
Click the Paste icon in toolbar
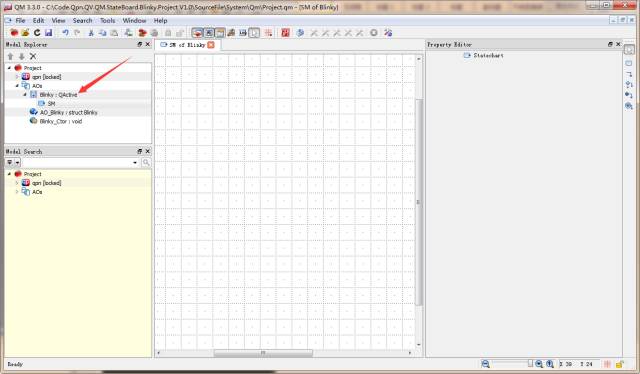point(114,33)
